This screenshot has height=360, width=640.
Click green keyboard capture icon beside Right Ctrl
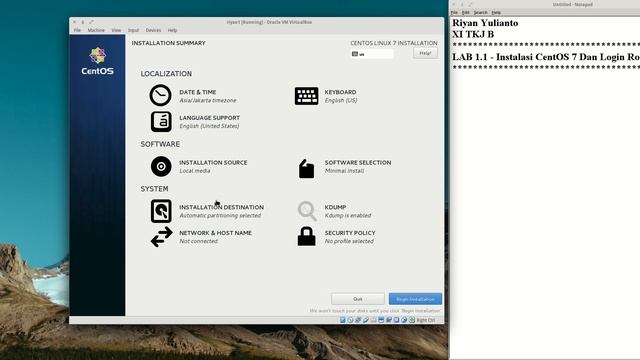point(412,320)
